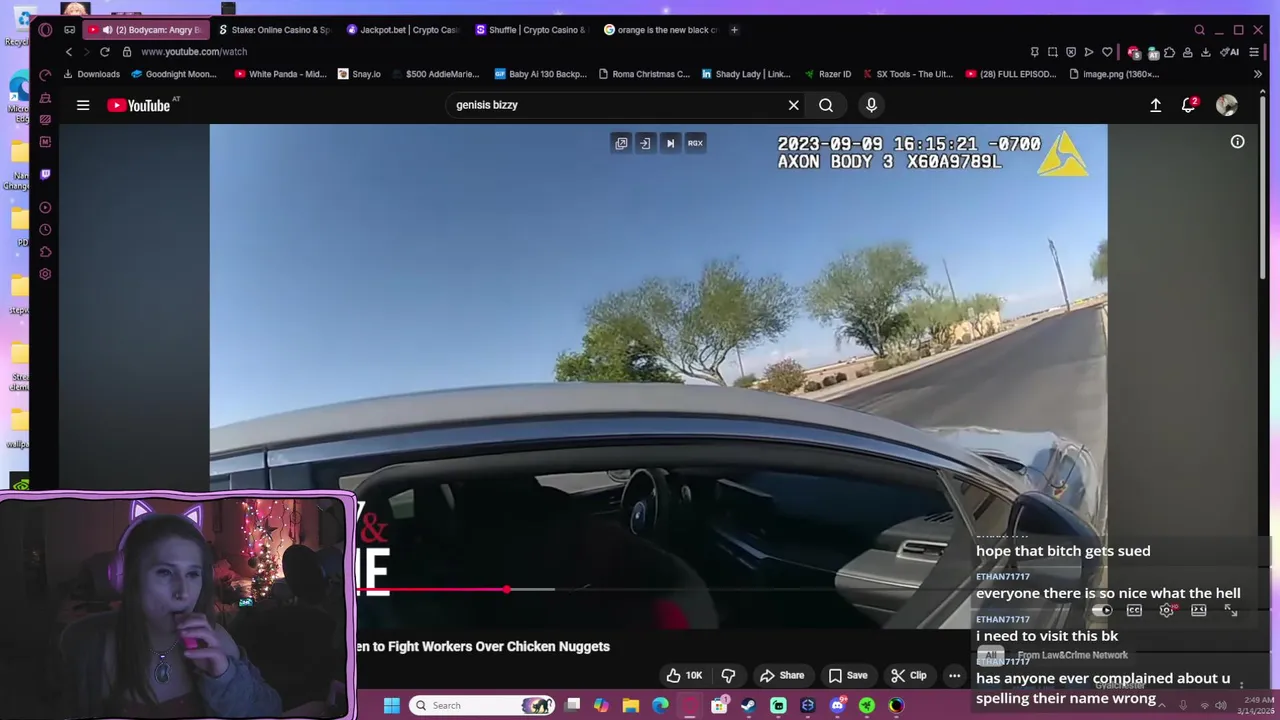Image resolution: width=1280 pixels, height=720 pixels.
Task: Click the Windows taskbar Search box
Action: tap(481, 705)
